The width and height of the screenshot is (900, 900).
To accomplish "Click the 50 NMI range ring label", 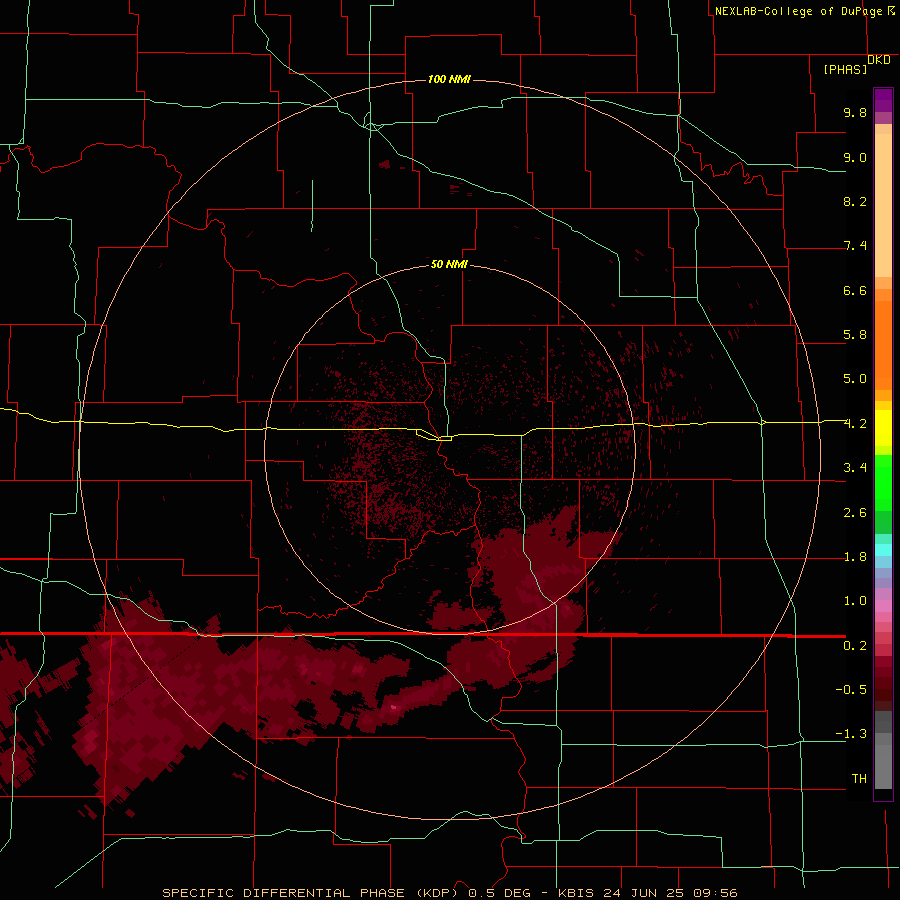I will tap(449, 264).
